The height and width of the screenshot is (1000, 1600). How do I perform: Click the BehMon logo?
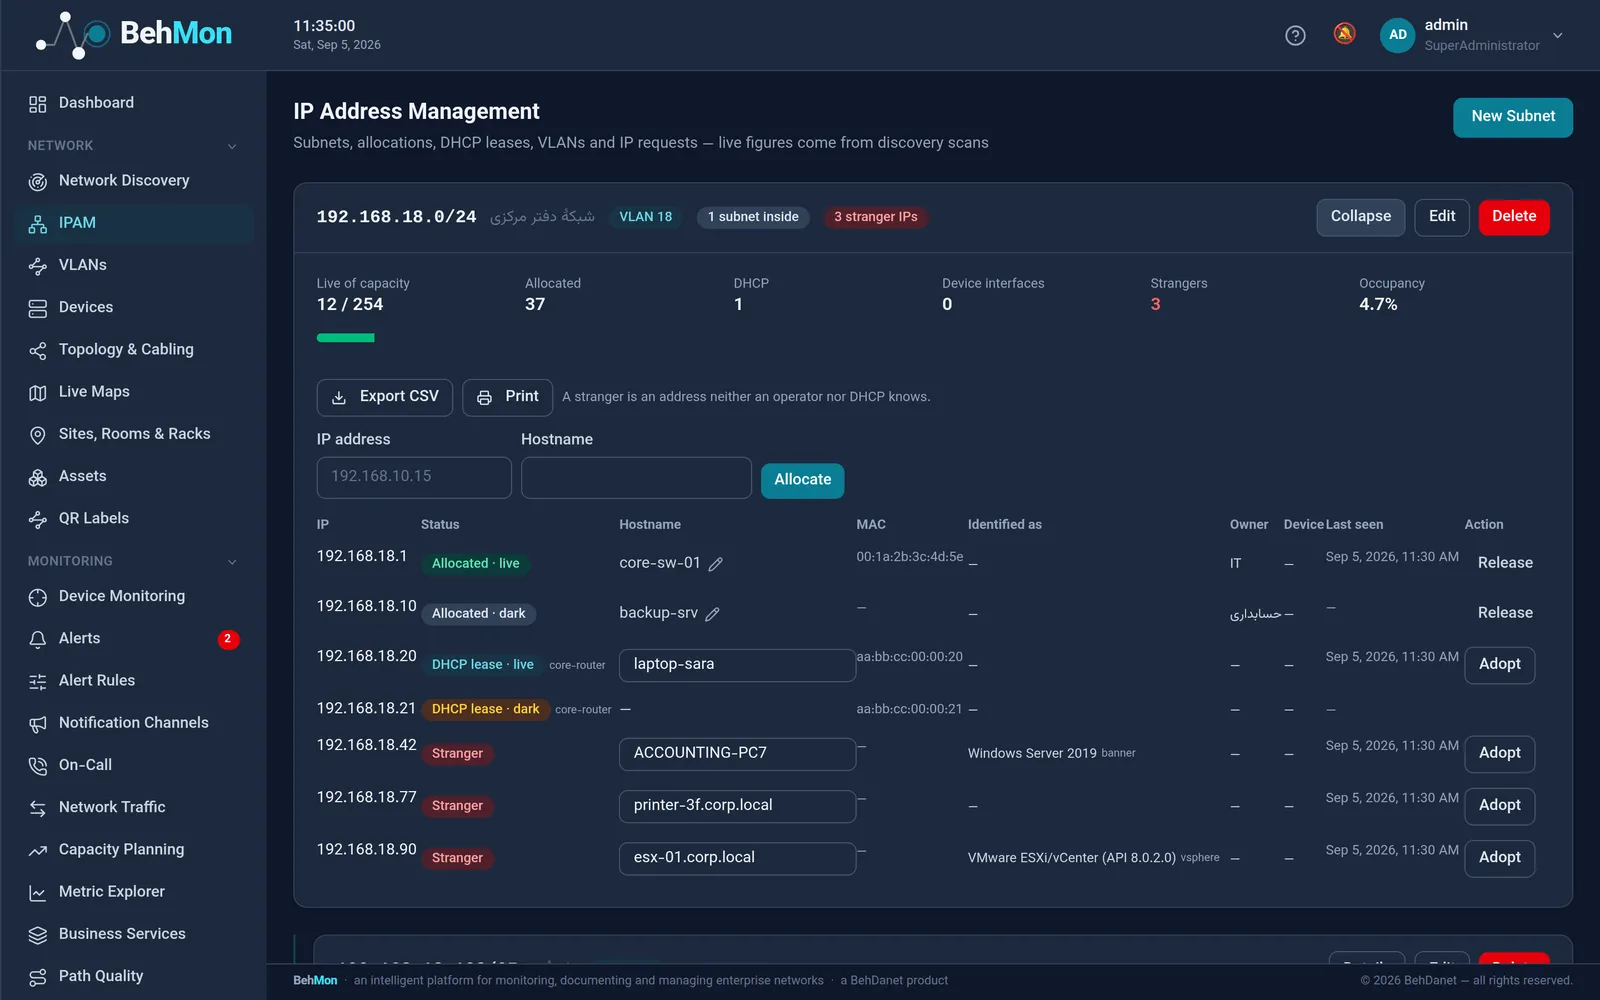tap(133, 35)
